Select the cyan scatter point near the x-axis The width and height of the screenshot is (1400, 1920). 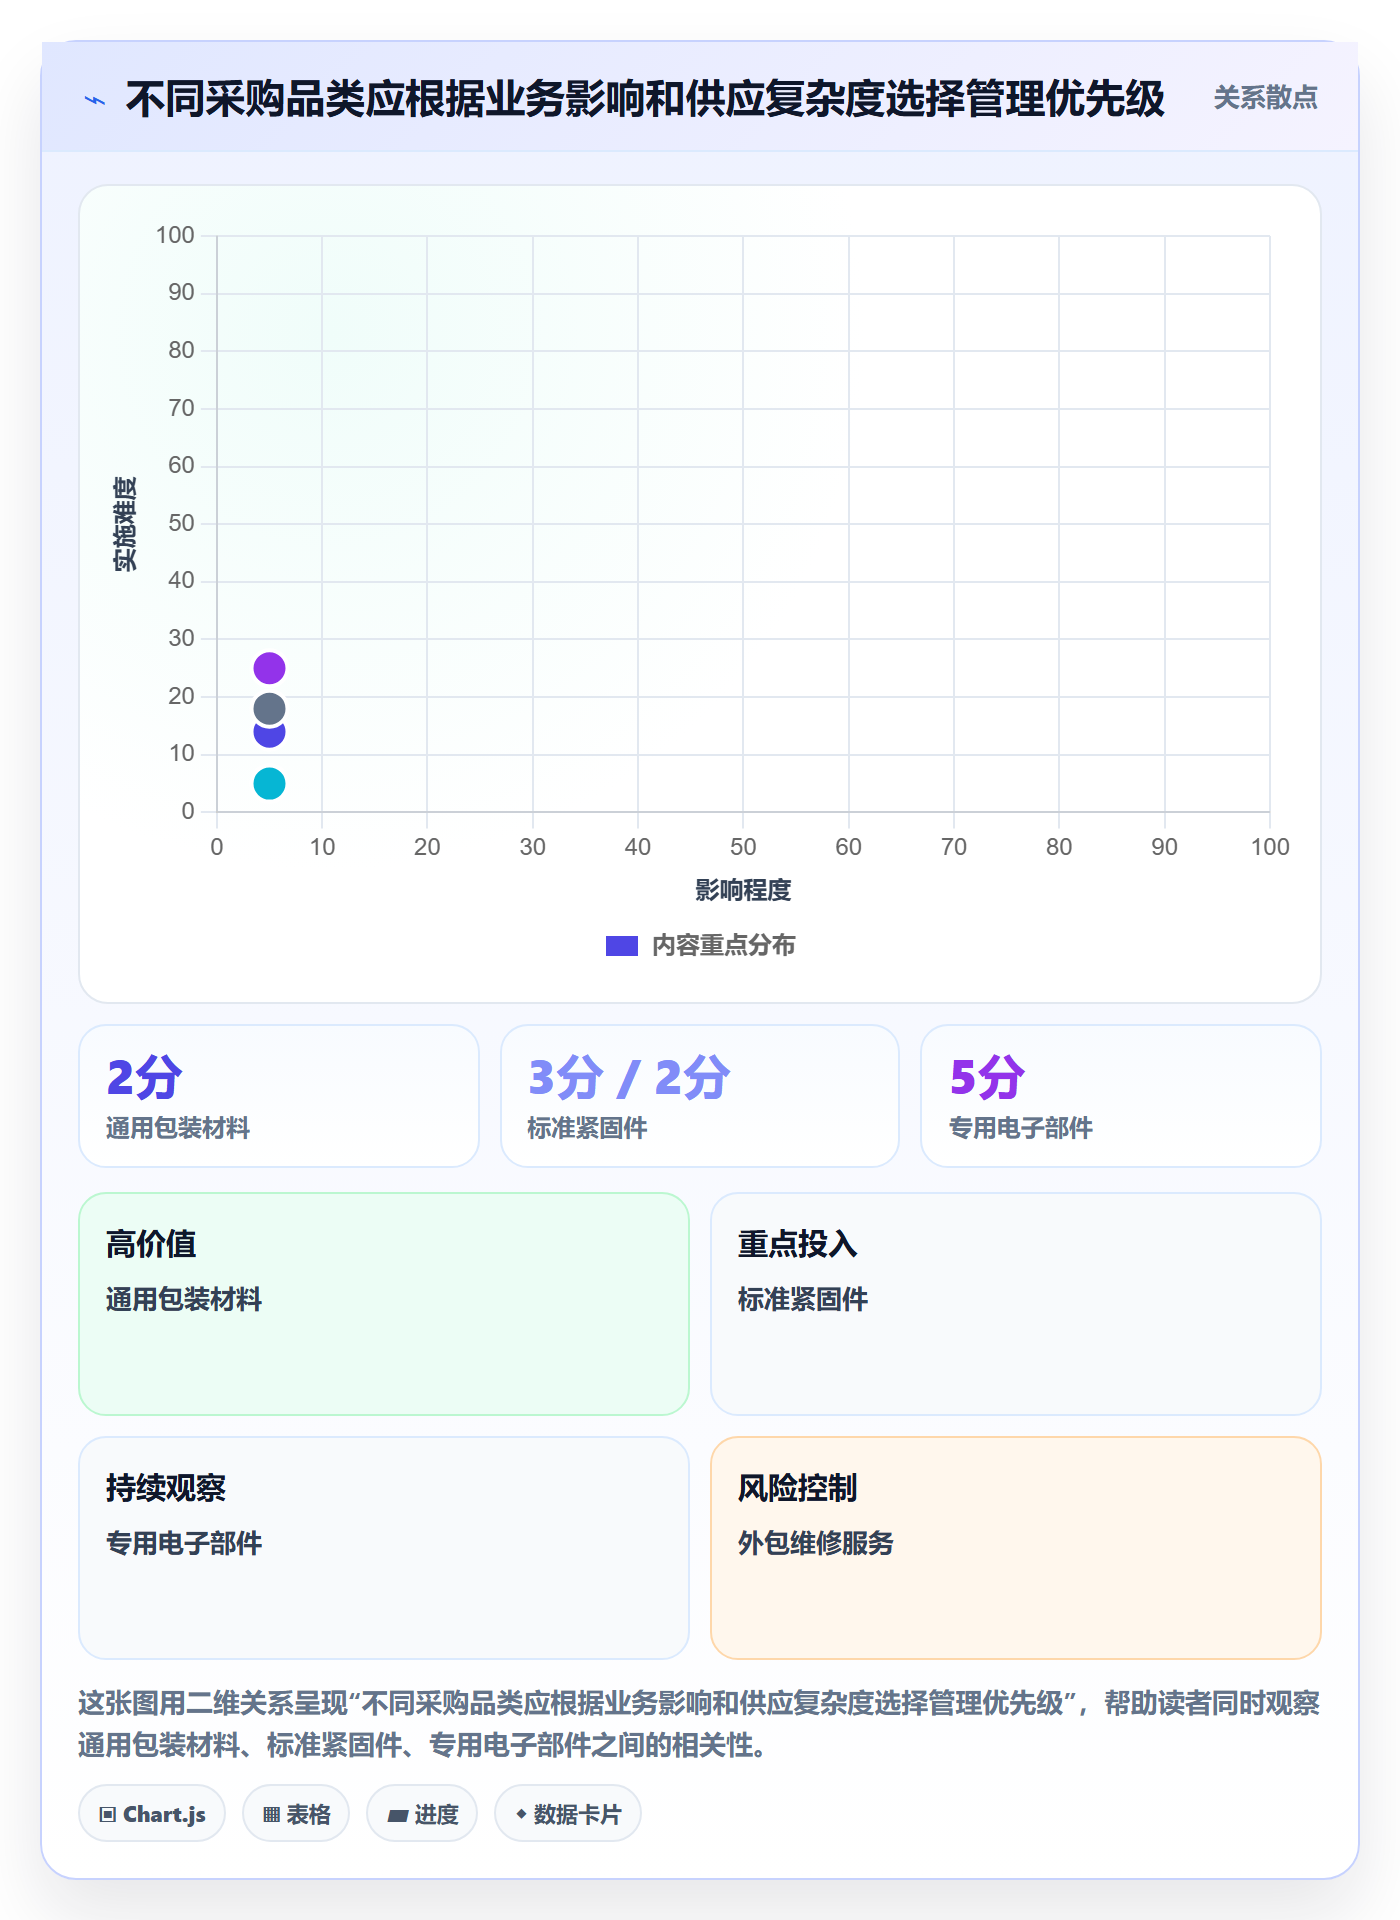tap(269, 783)
